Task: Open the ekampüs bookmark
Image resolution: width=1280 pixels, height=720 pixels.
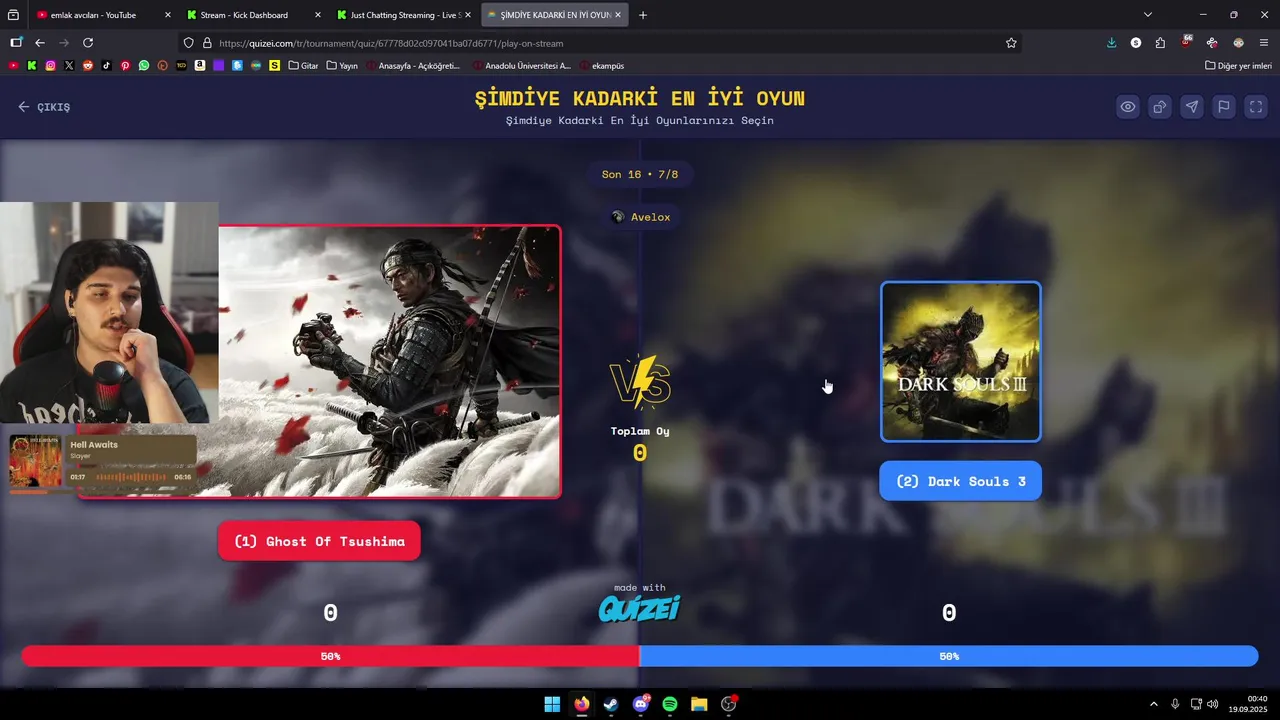Action: pyautogui.click(x=601, y=66)
